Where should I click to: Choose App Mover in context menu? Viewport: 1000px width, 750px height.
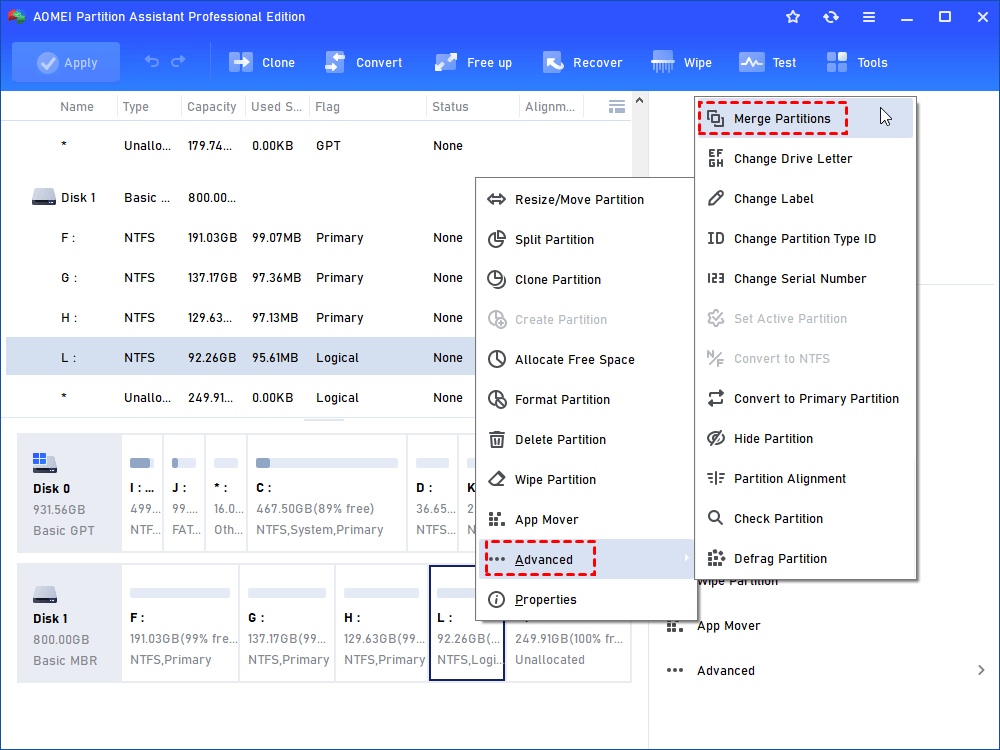(585, 520)
